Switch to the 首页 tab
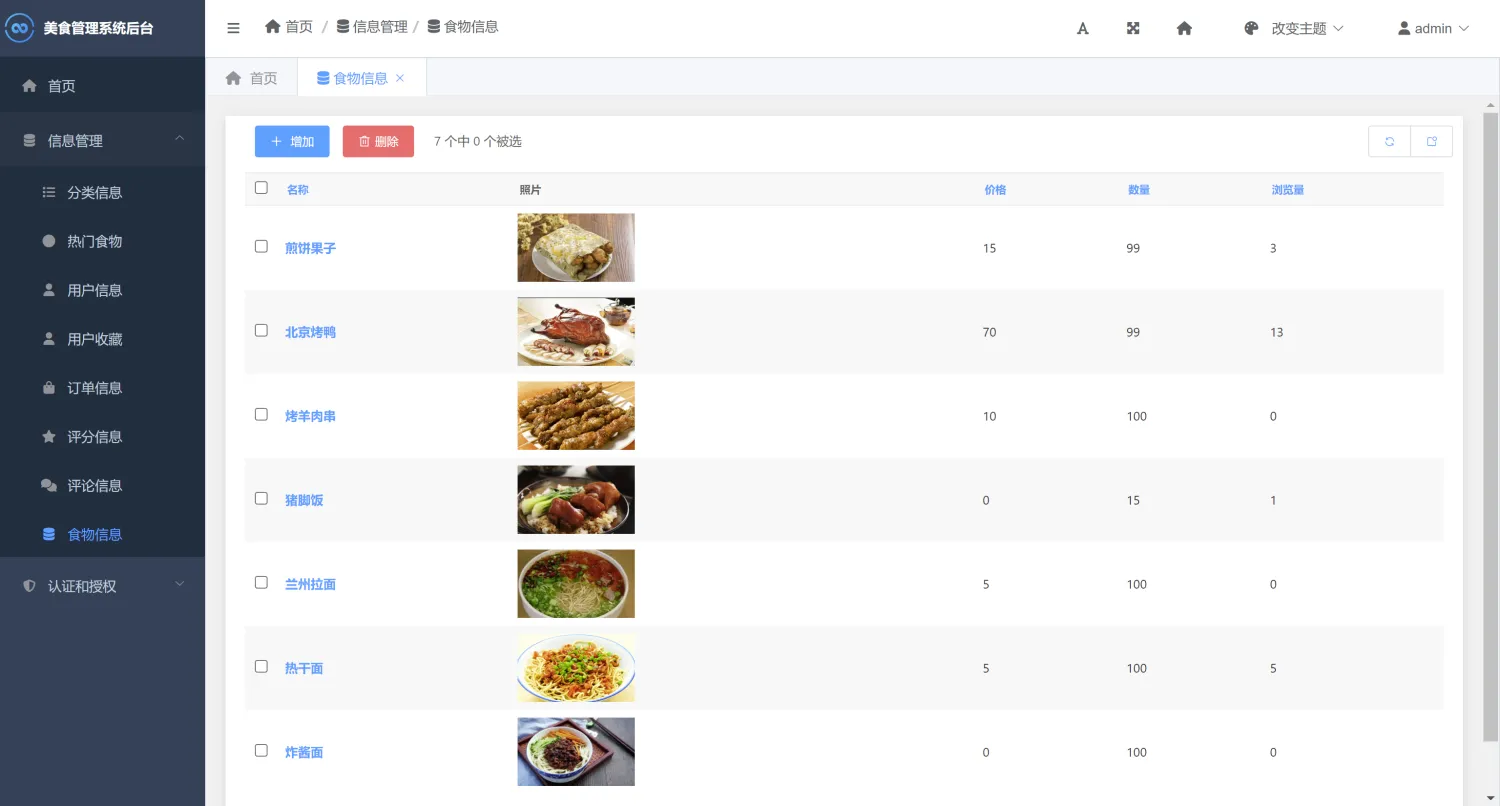Screen dimensions: 1500x806 pyautogui.click(x=252, y=78)
